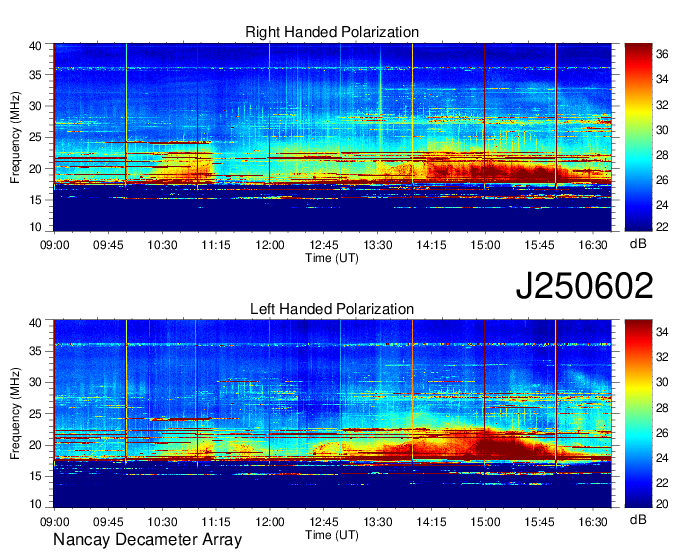The height and width of the screenshot is (552, 680).
Task: Click the 09:00 tick on lower time axis
Action: [x=55, y=522]
